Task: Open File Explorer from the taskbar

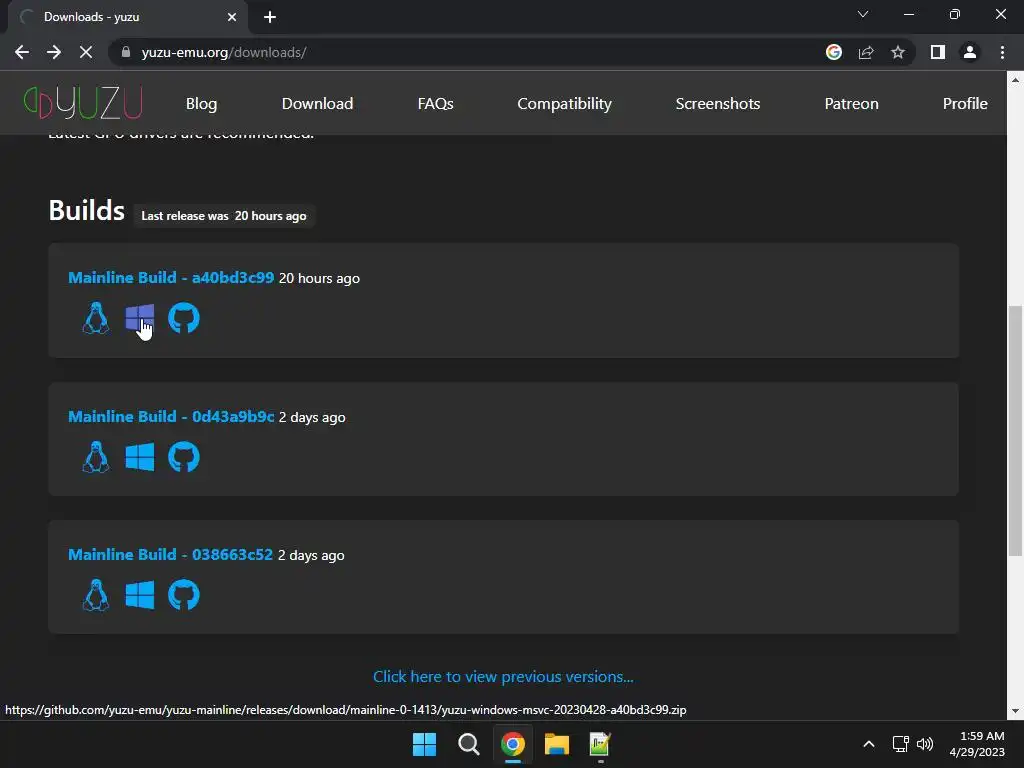Action: (x=556, y=744)
